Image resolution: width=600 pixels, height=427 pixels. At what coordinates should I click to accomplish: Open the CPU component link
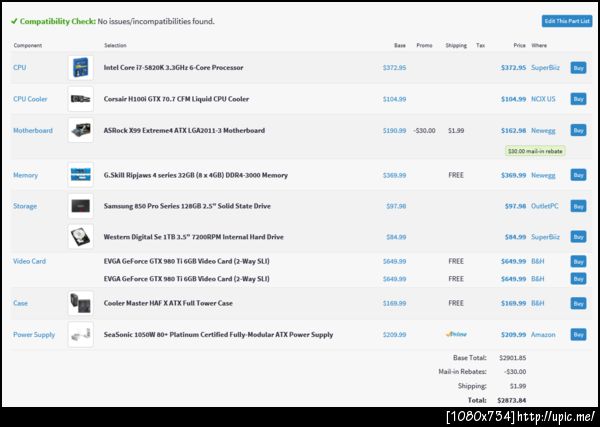coord(20,67)
